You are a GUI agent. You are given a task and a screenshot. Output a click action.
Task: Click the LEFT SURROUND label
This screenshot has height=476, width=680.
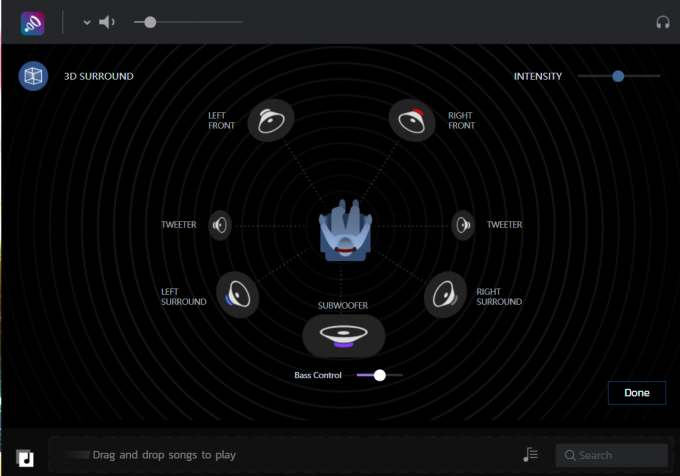pos(183,297)
